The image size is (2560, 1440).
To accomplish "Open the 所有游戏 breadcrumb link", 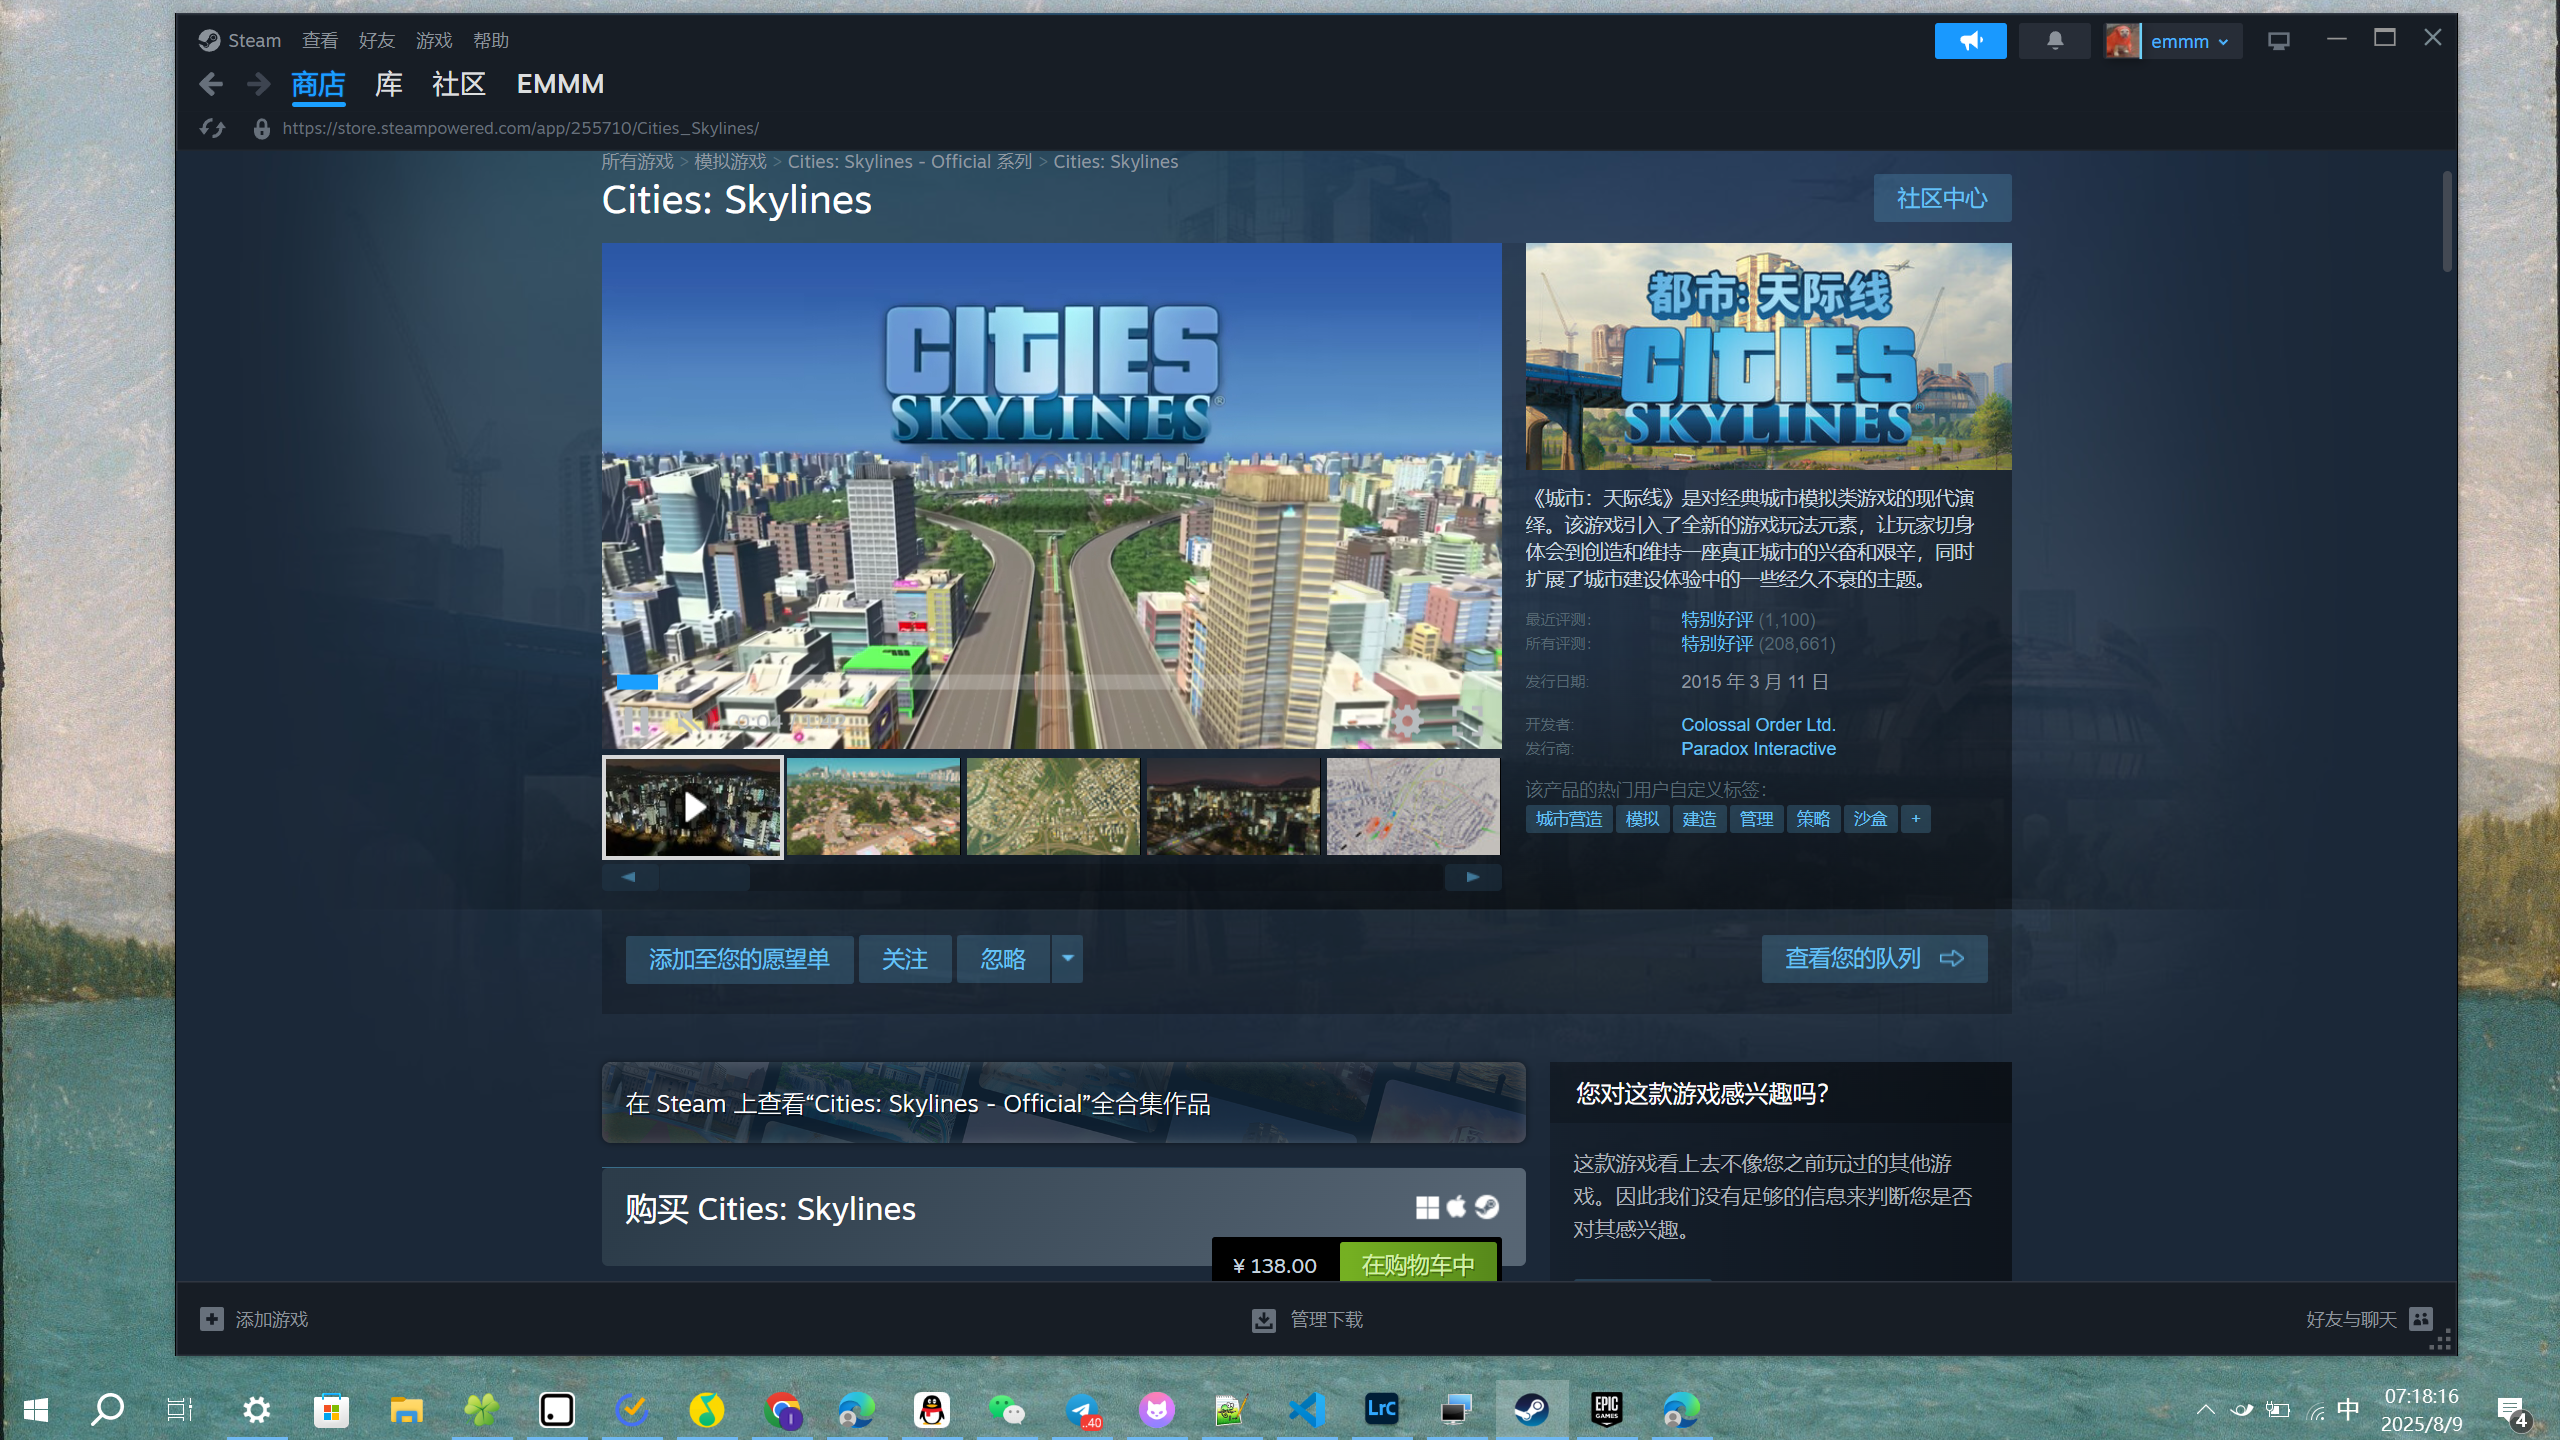I will (637, 162).
